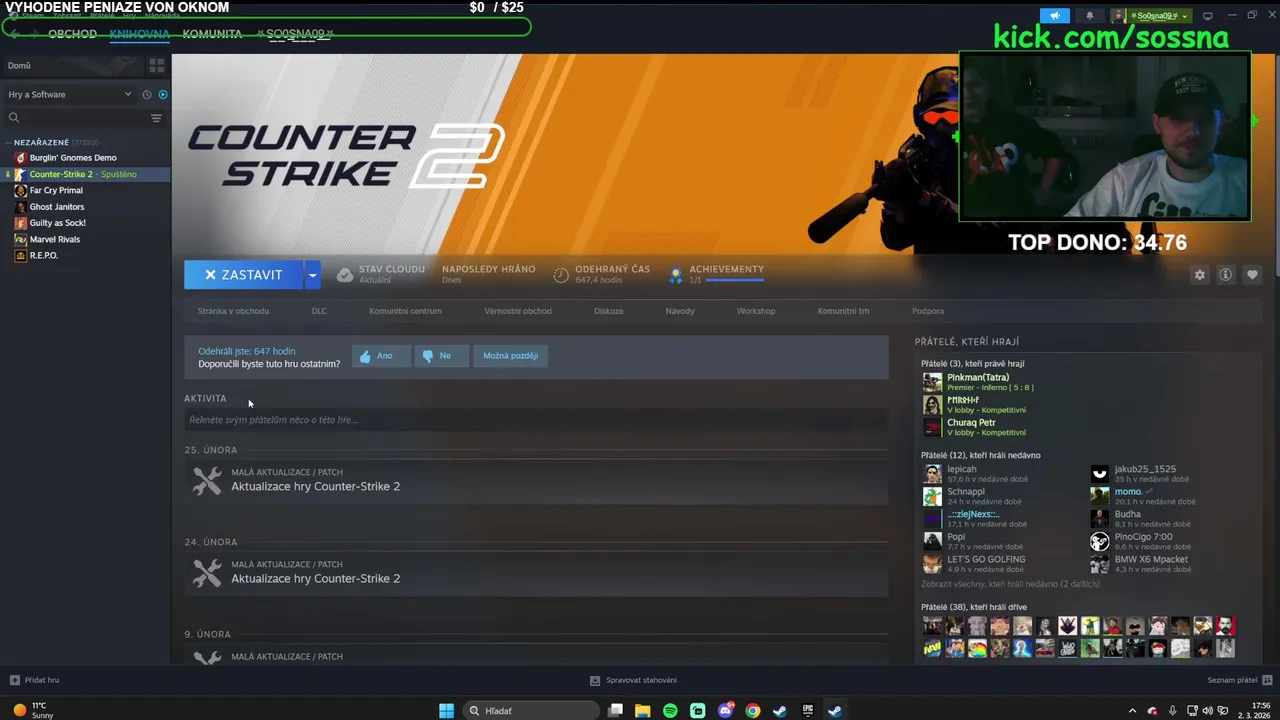The image size is (1280, 720).
Task: Click the cloud status icon
Action: [344, 275]
